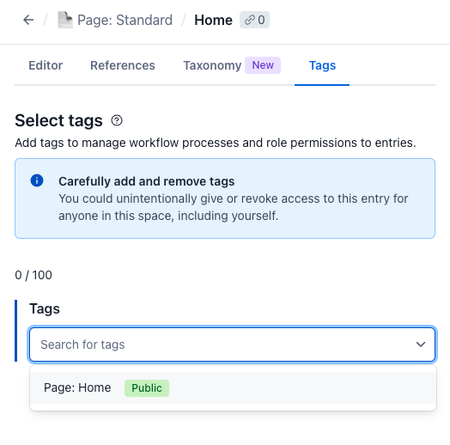Image resolution: width=450 pixels, height=445 pixels.
Task: Click the Carefully add and remove tags heading
Action: tap(147, 181)
